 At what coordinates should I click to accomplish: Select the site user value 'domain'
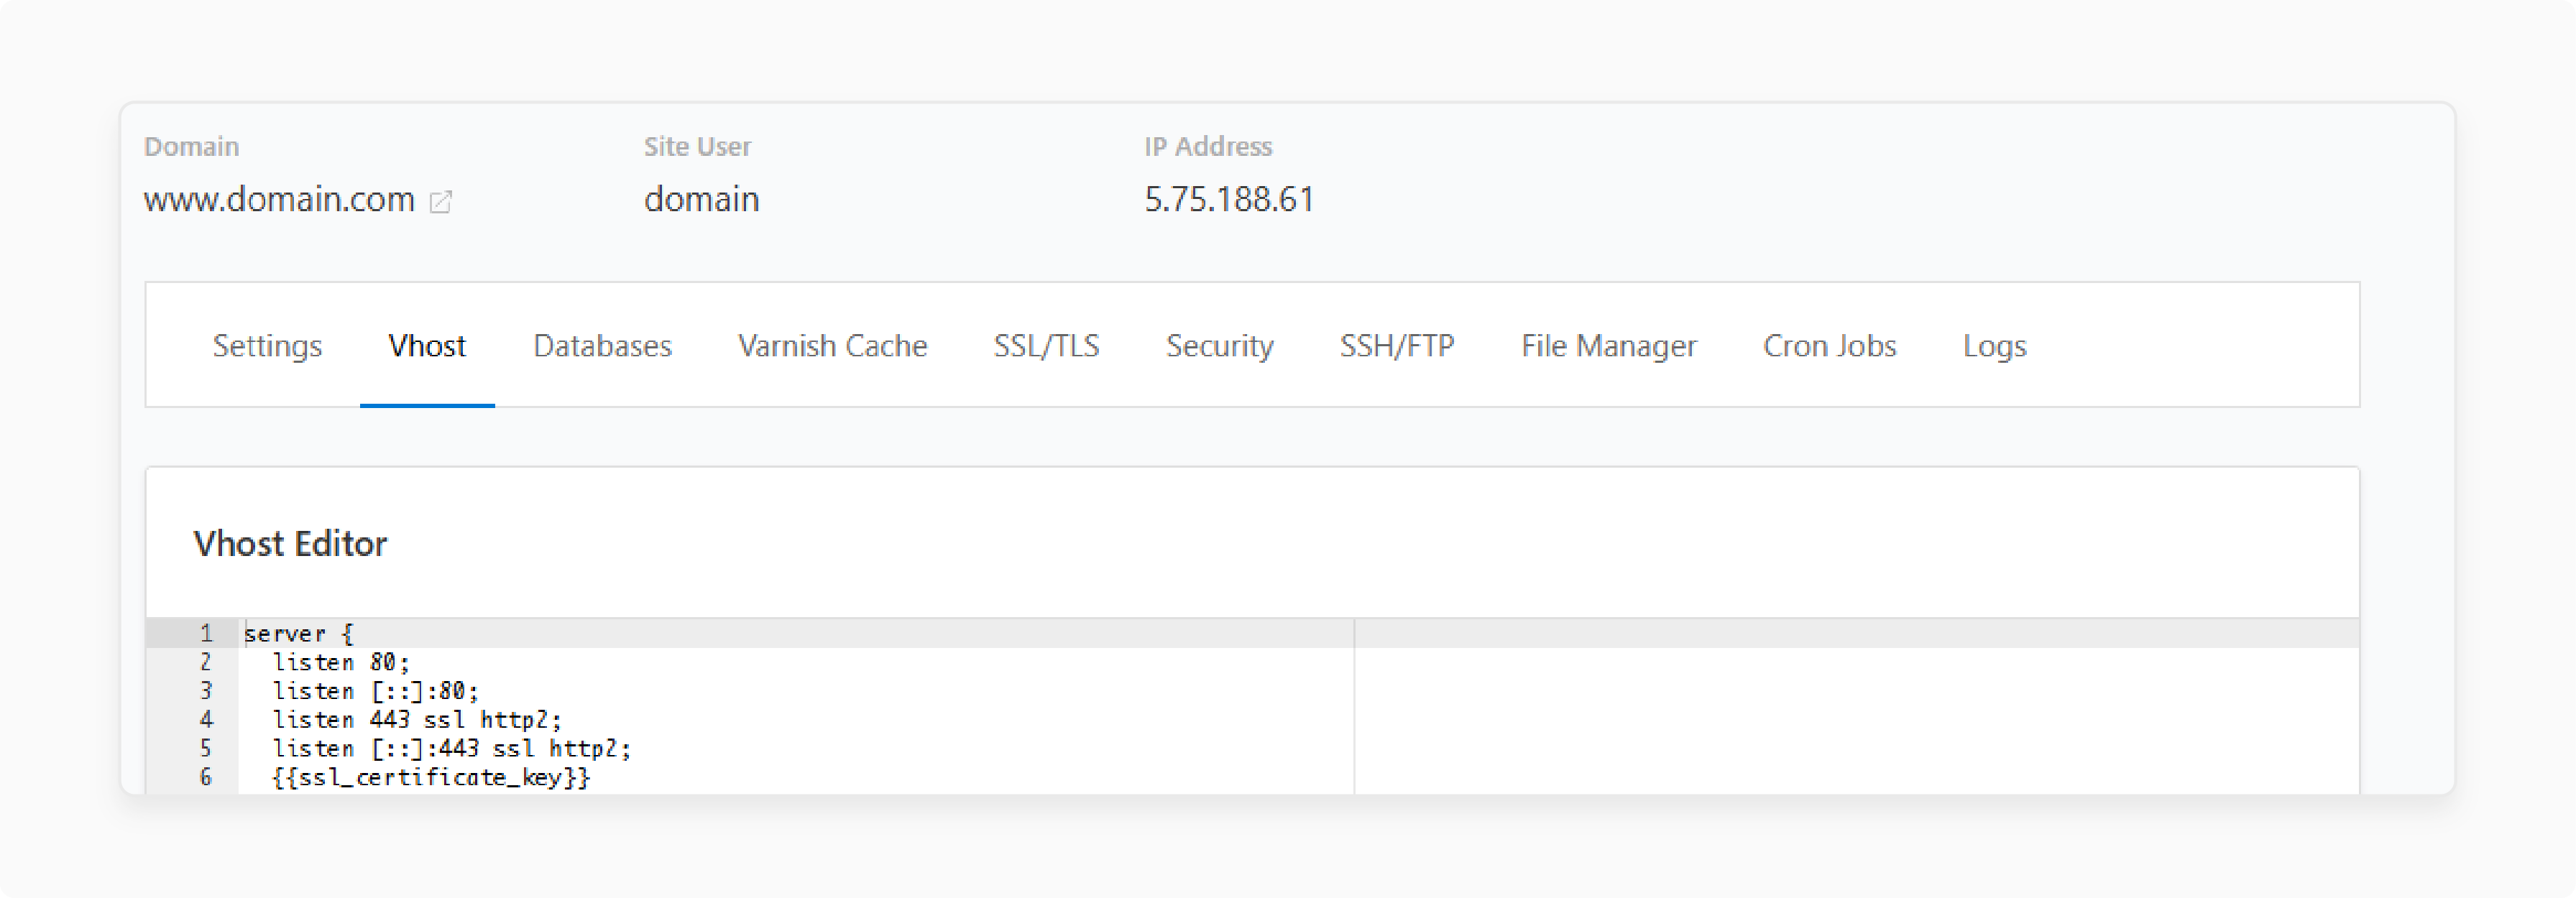click(x=701, y=199)
